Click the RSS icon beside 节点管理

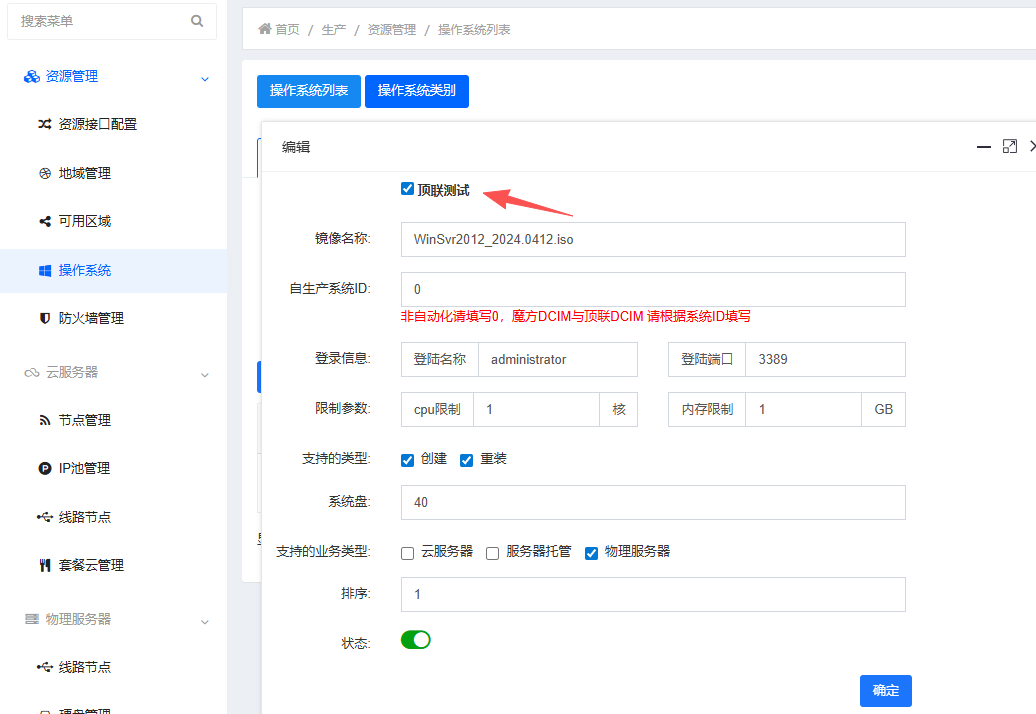[x=45, y=420]
